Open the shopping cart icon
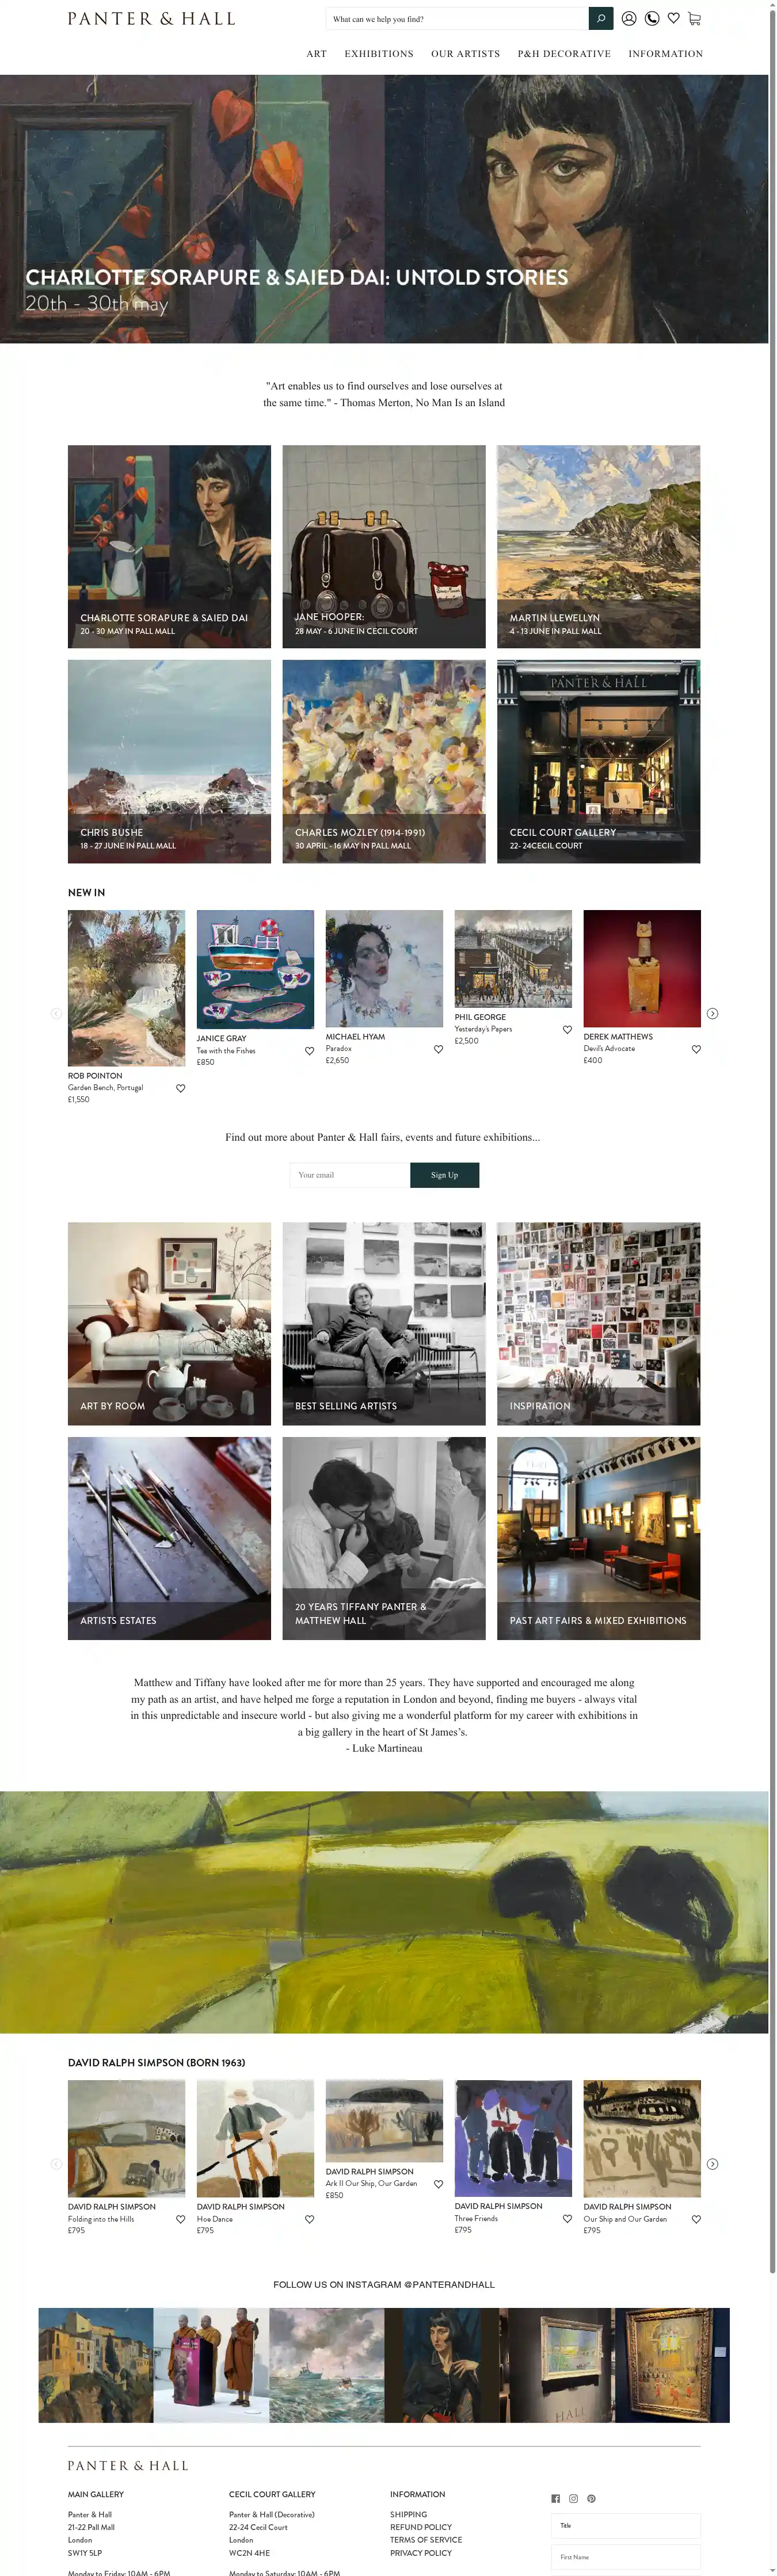Image resolution: width=777 pixels, height=2576 pixels. point(695,18)
